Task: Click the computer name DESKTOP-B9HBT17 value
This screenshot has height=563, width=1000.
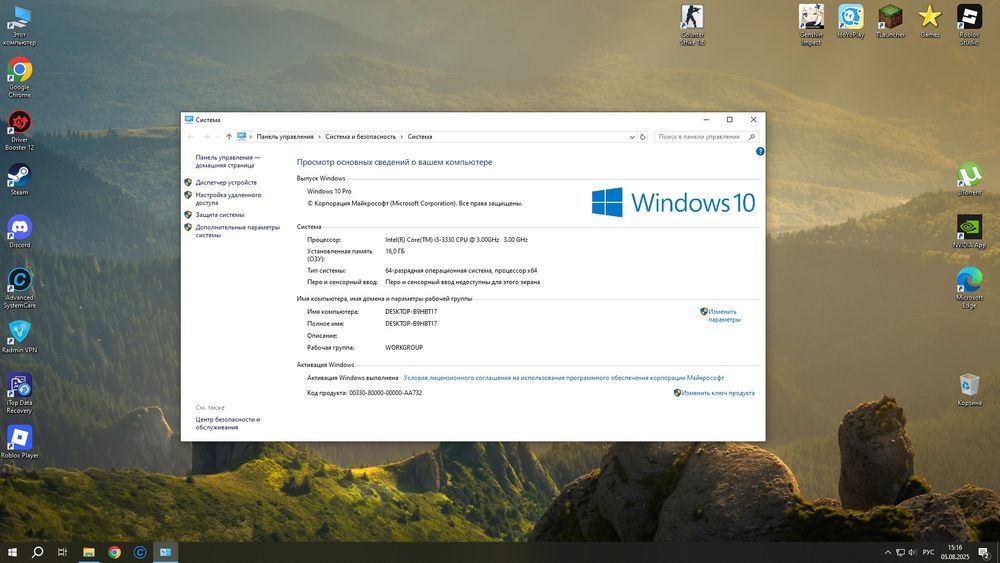Action: 411,312
